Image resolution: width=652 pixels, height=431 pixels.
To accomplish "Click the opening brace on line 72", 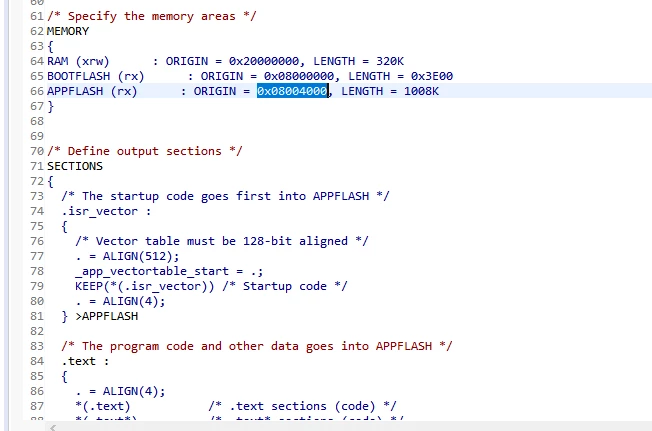I will (x=50, y=181).
